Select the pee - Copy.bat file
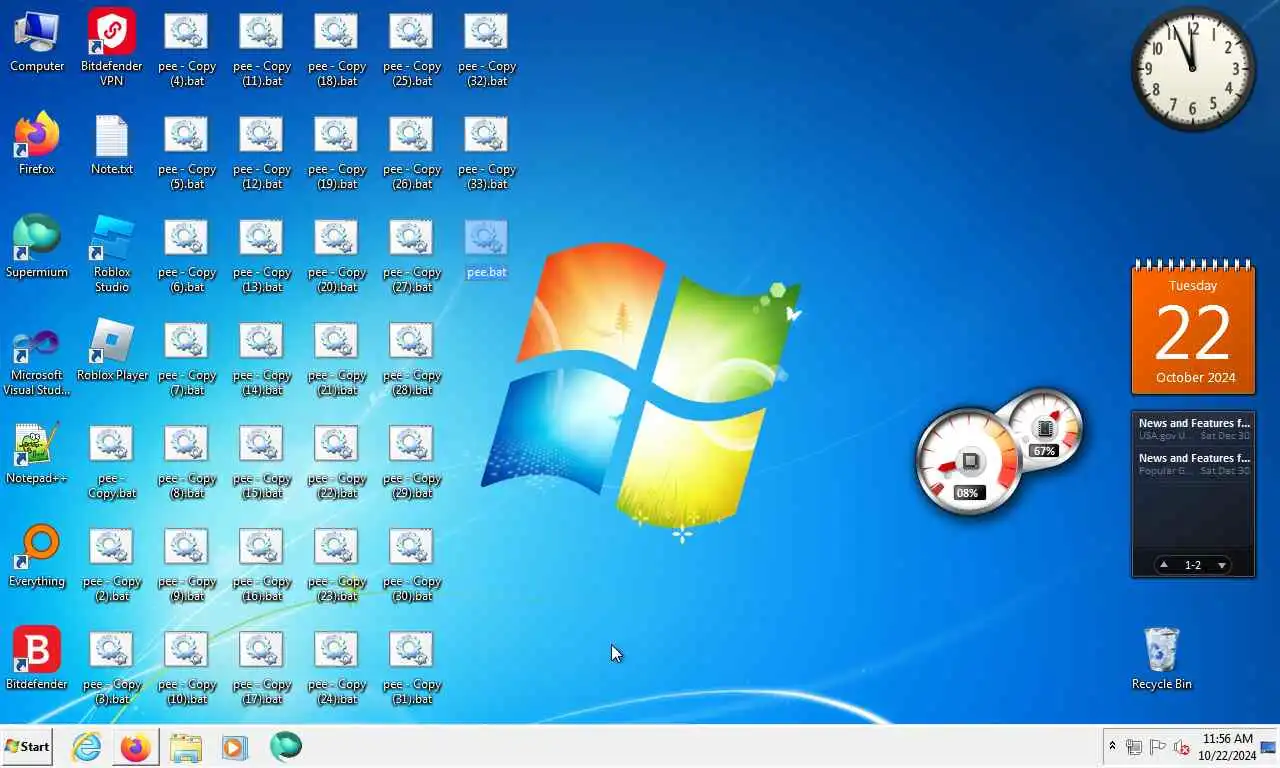This screenshot has width=1280, height=768. tap(112, 462)
